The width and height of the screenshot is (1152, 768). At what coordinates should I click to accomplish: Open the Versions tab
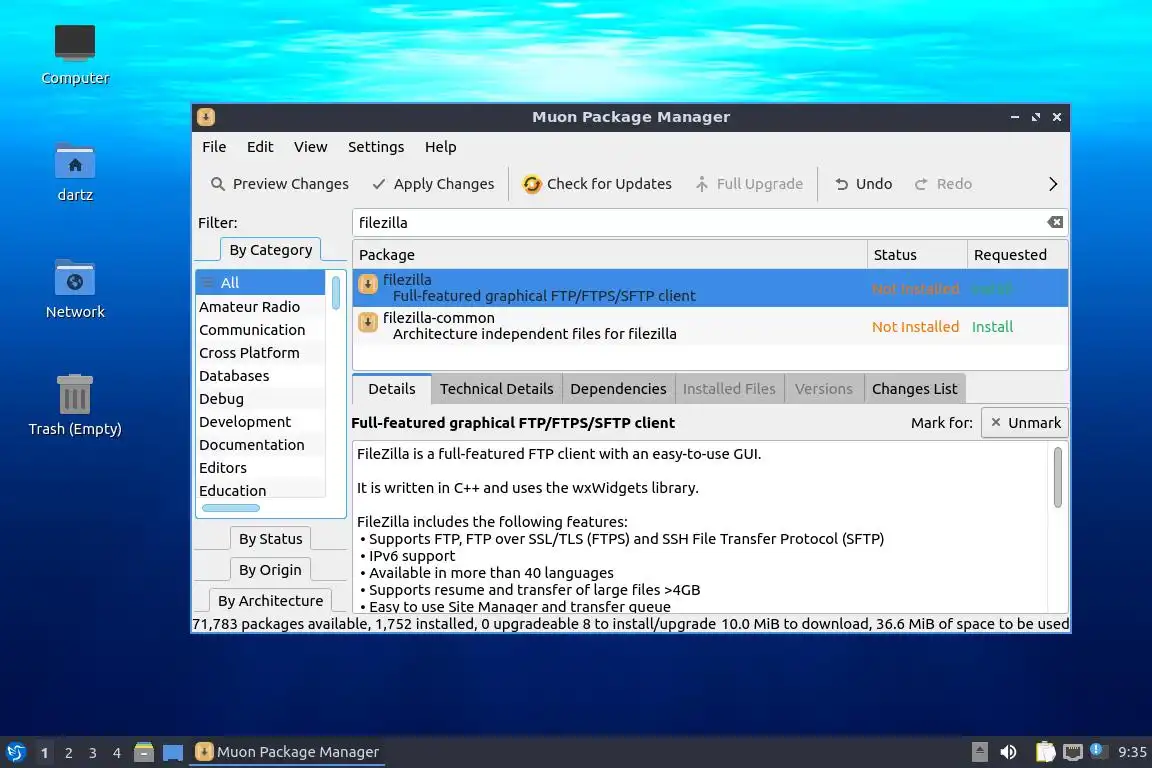click(x=824, y=389)
